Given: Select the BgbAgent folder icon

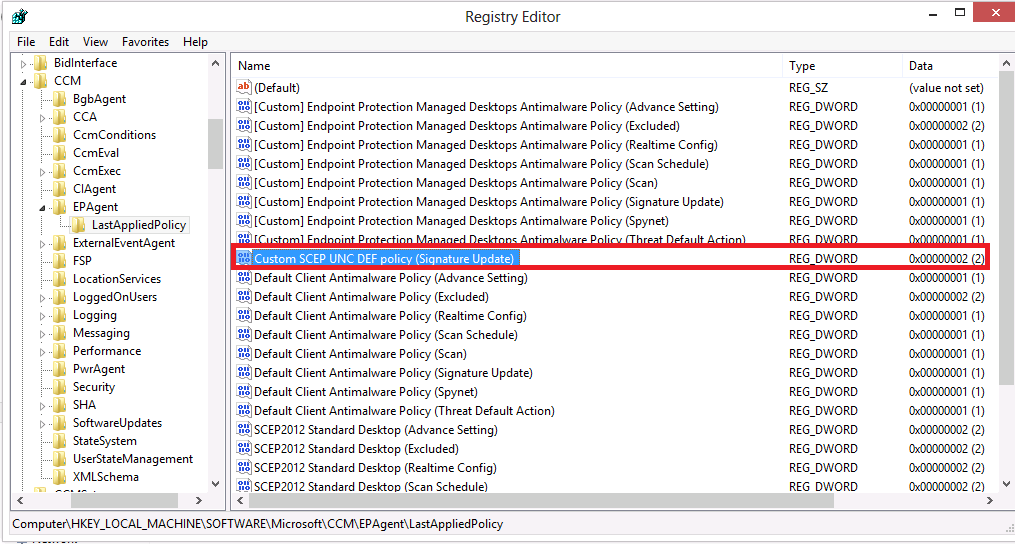Looking at the screenshot, I should click(x=60, y=99).
